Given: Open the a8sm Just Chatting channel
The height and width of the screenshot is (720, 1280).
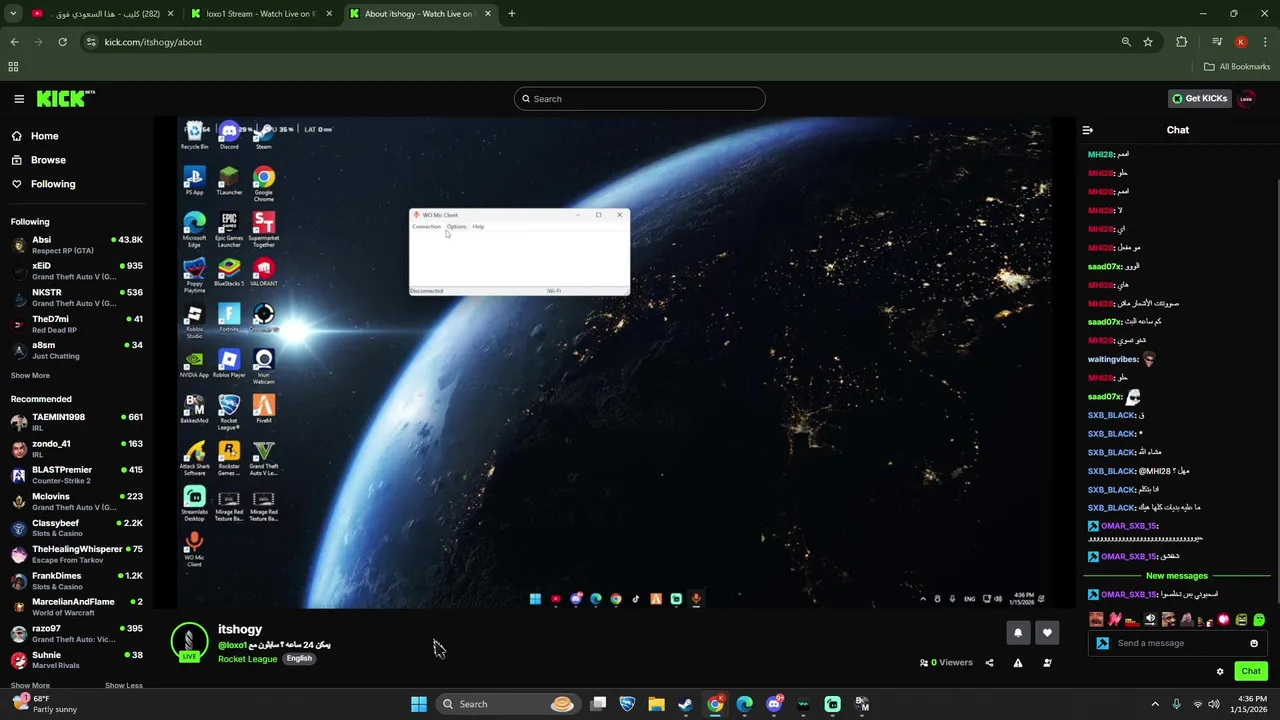Looking at the screenshot, I should coord(77,350).
